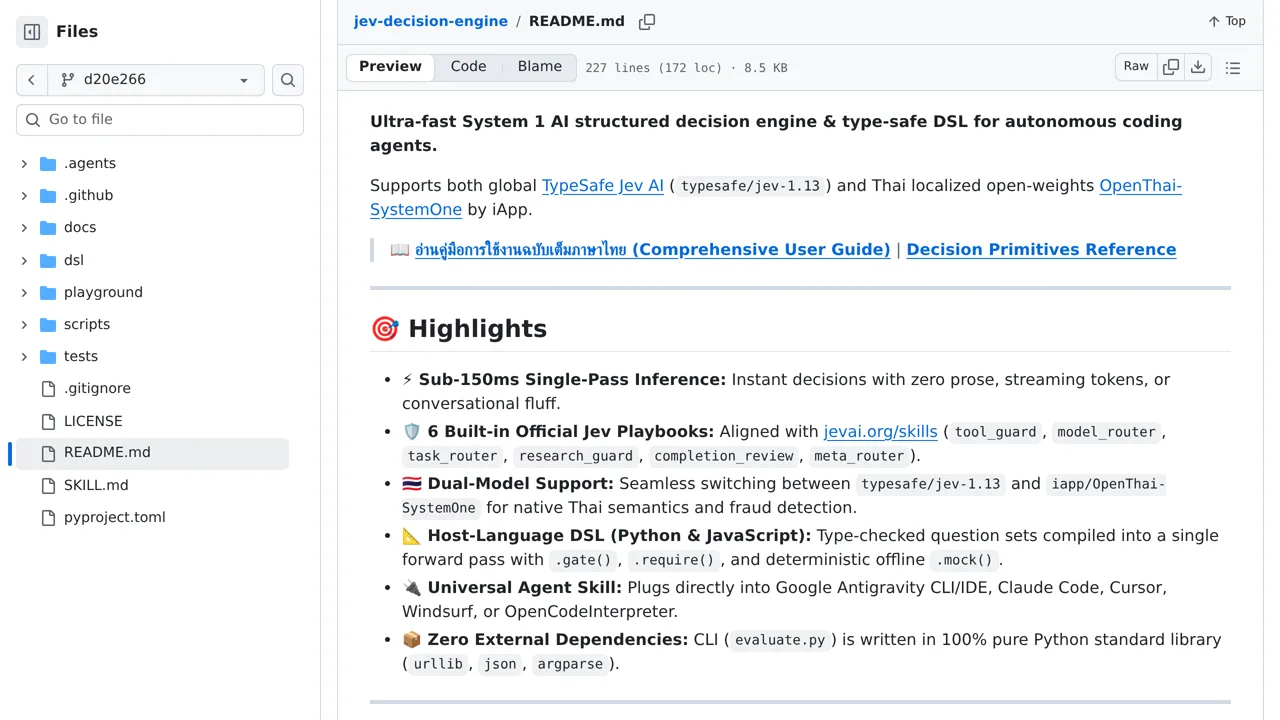Click the .agents folder icon

pyautogui.click(x=48, y=164)
